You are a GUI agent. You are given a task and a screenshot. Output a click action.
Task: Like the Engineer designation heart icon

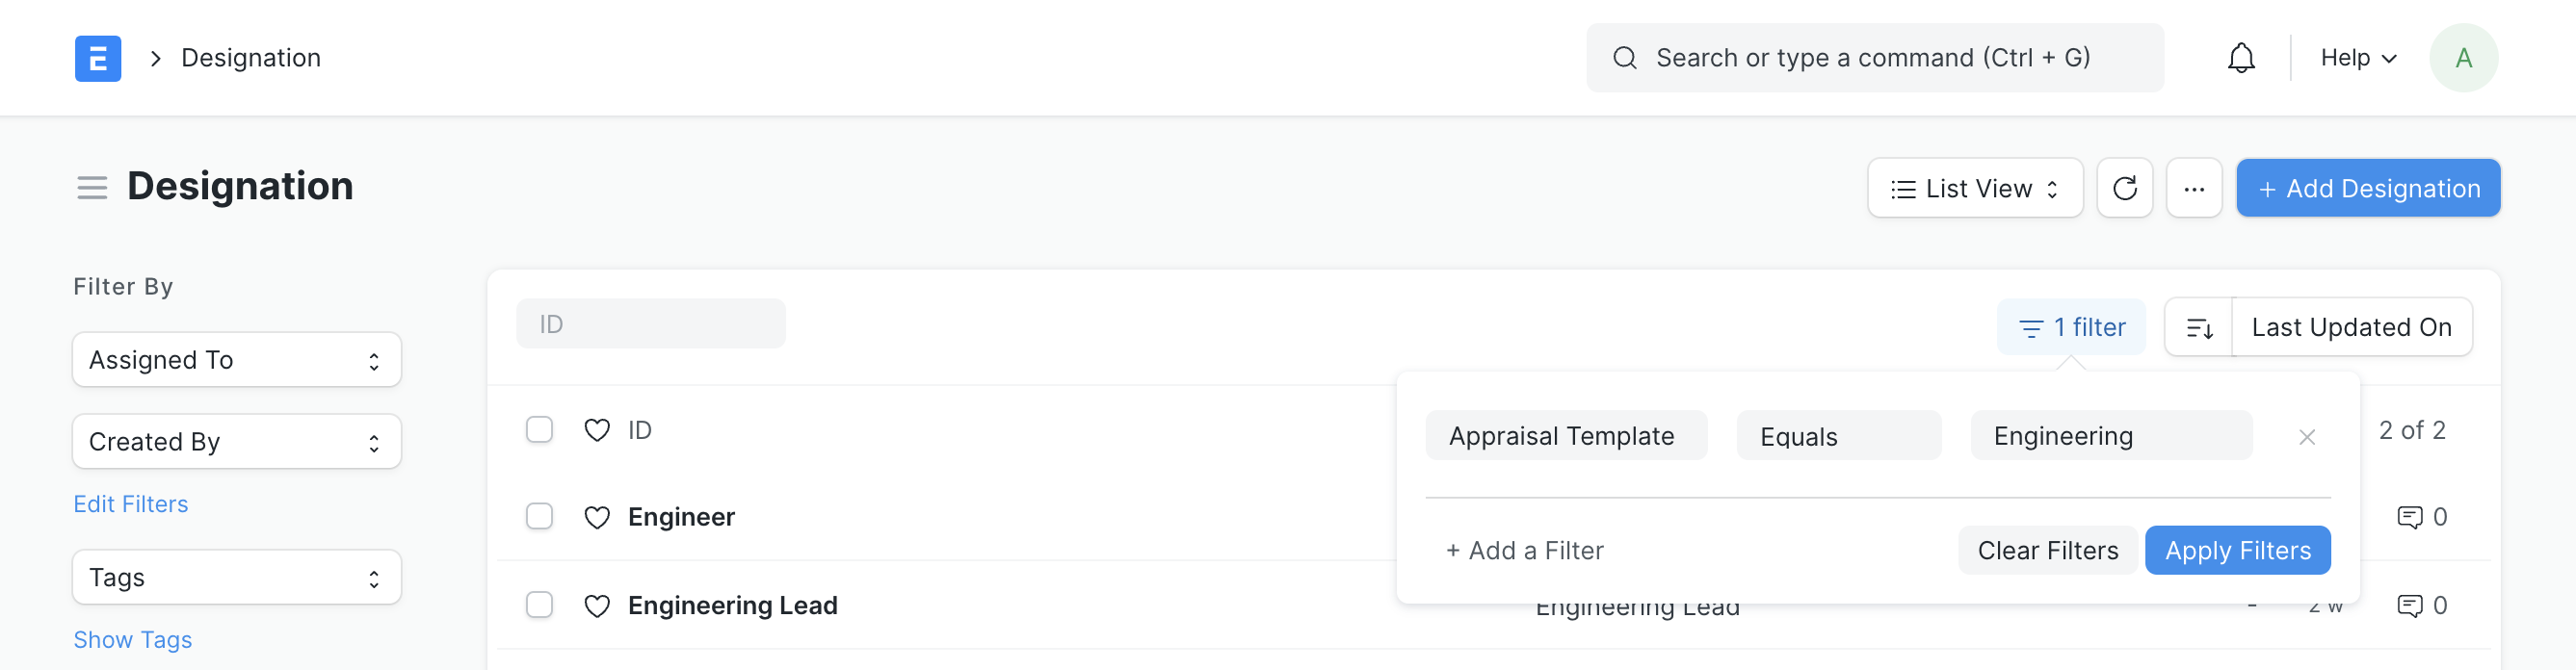click(x=597, y=517)
